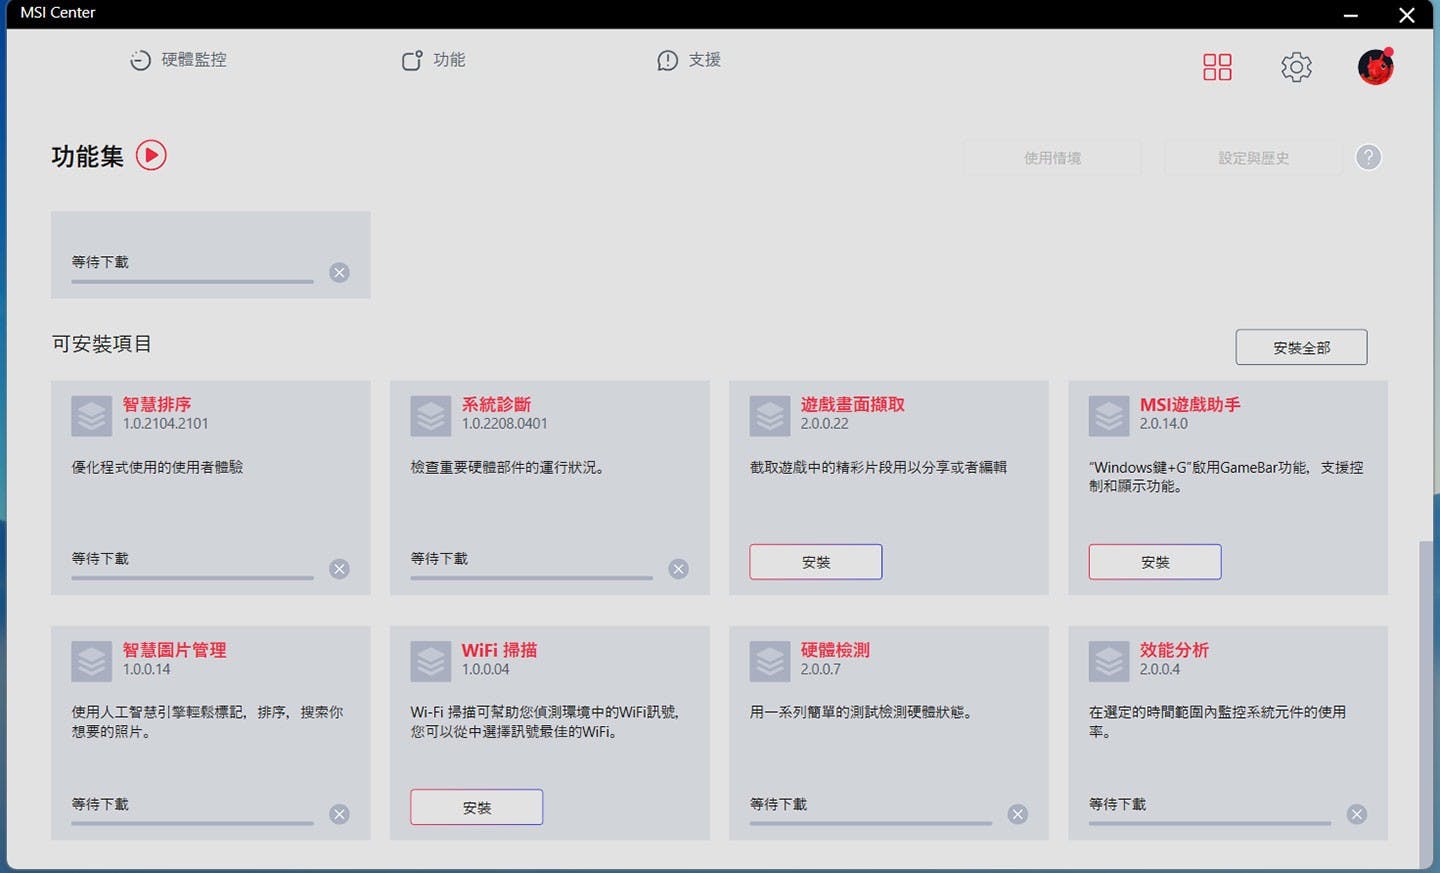Open the 功能 tab

pyautogui.click(x=433, y=60)
